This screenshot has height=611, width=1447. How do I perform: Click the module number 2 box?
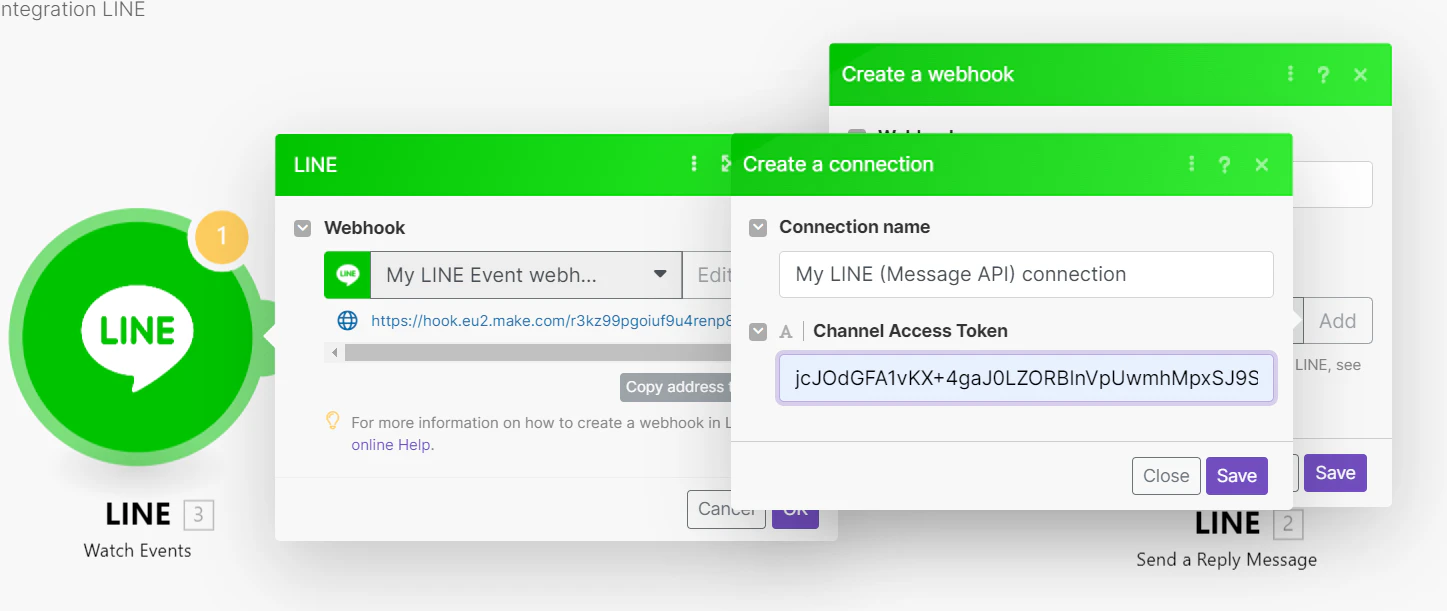coord(1288,524)
